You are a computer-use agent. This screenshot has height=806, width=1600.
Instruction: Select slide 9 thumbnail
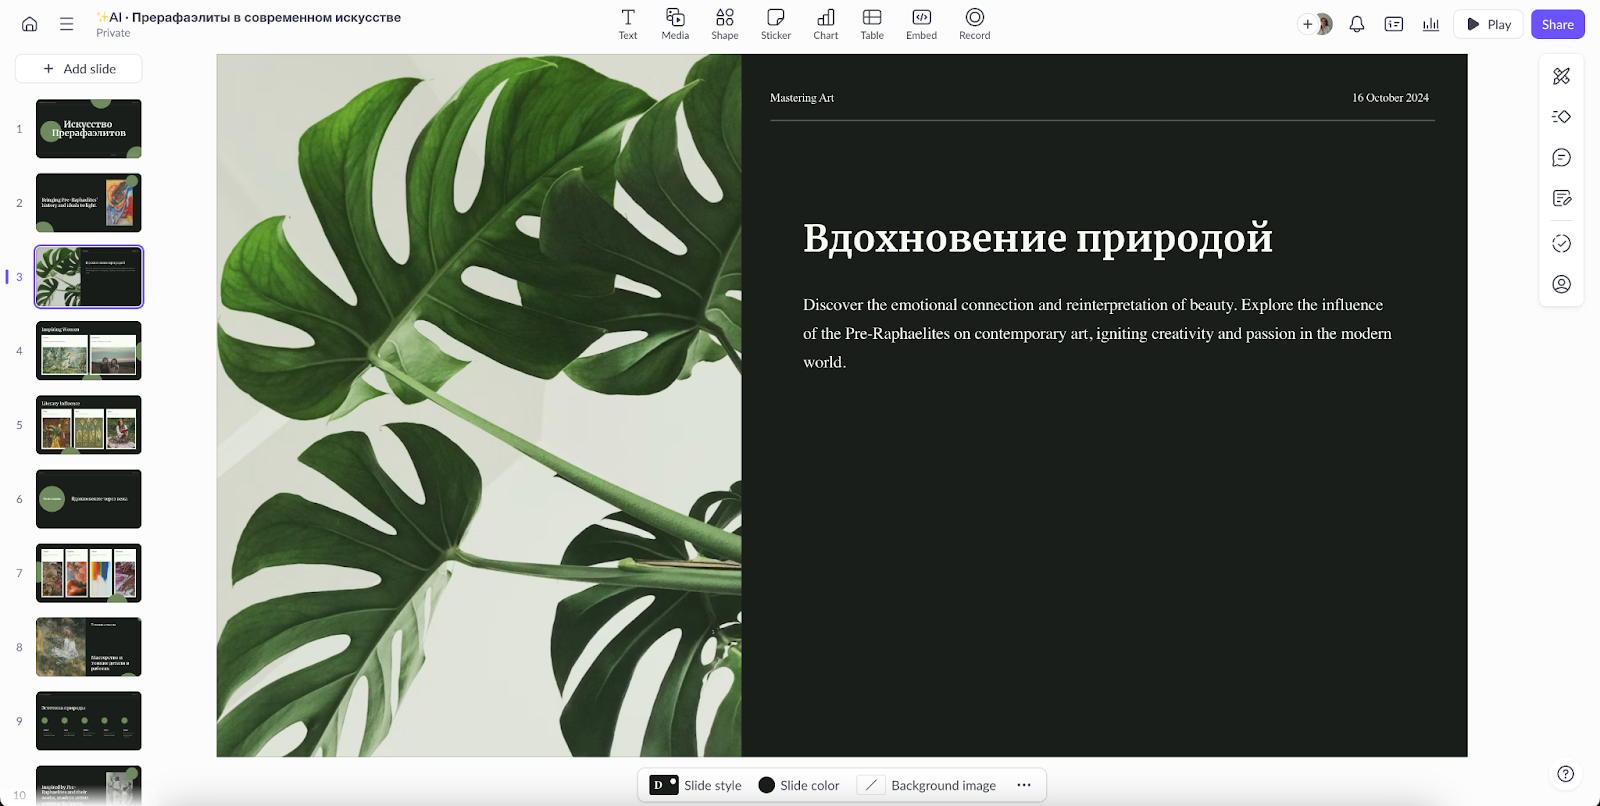click(89, 721)
